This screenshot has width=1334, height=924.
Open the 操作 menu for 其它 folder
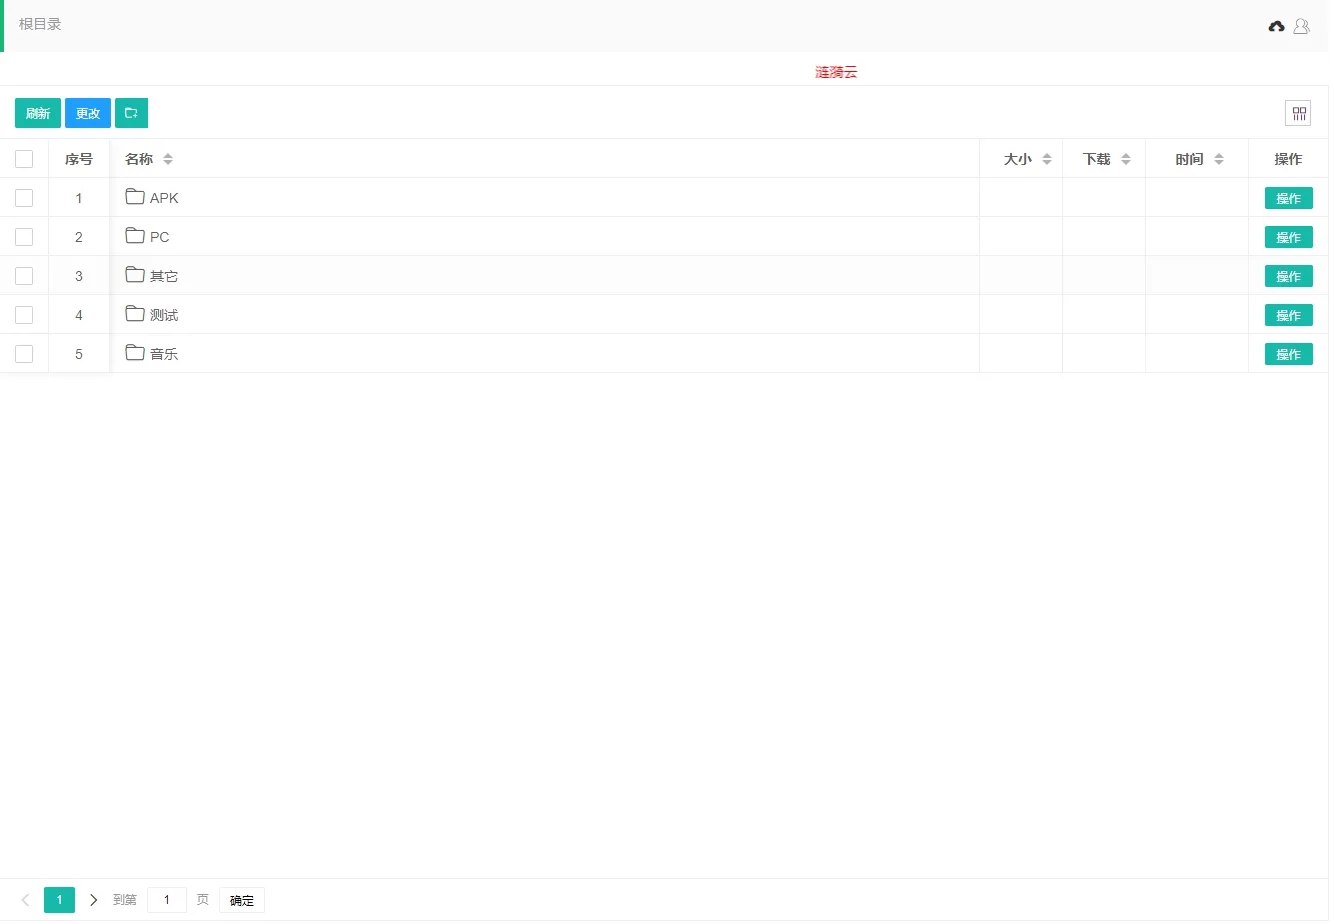point(1288,276)
